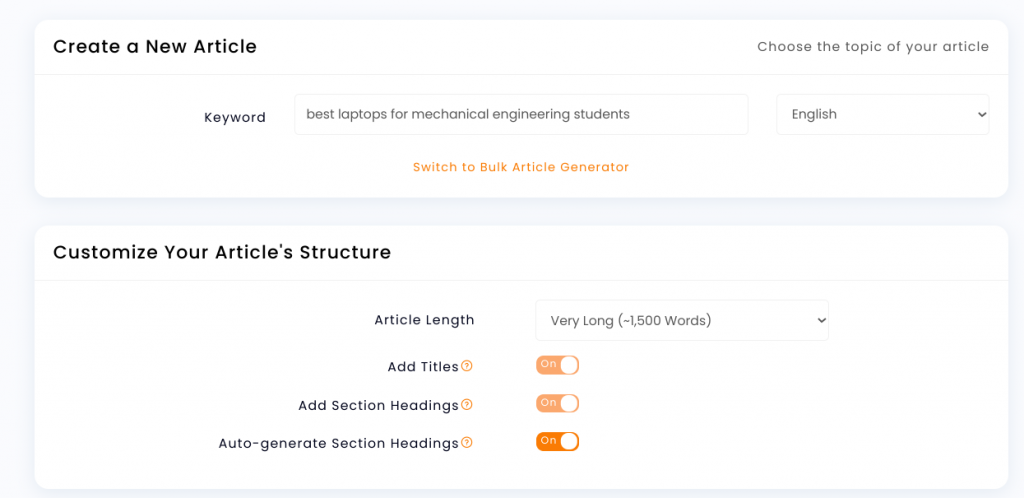
Task: Click the chevron arrow on Article Length selector
Action: click(x=821, y=320)
